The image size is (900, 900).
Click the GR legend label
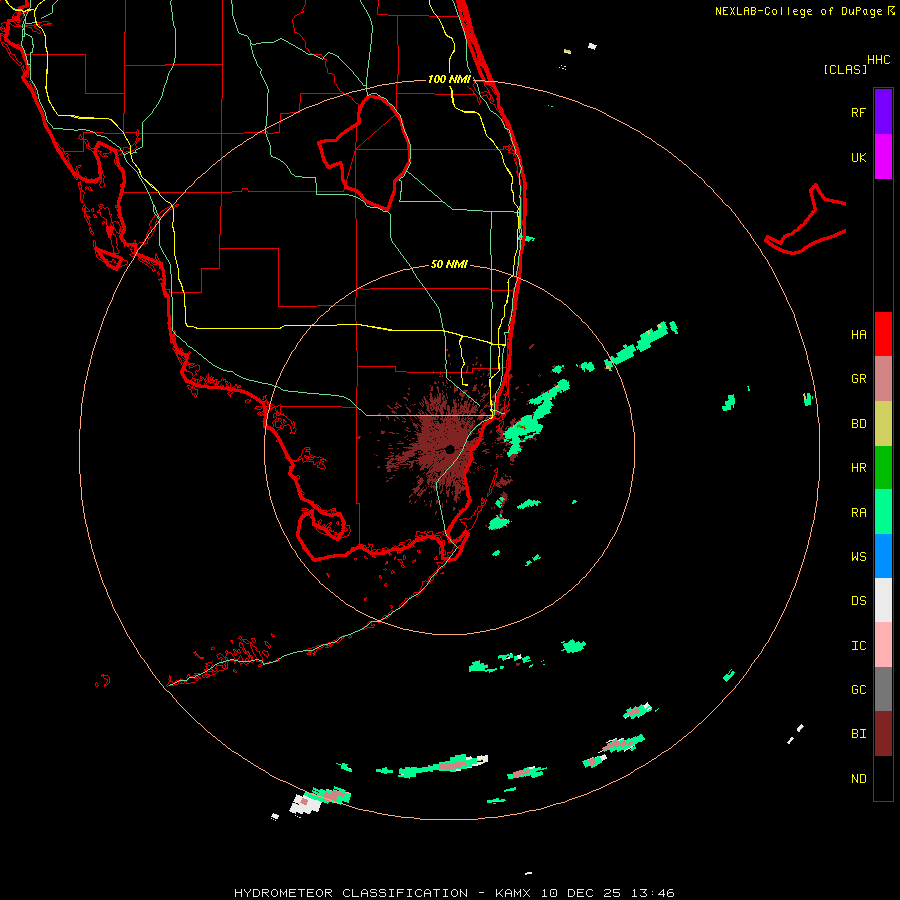[x=858, y=379]
